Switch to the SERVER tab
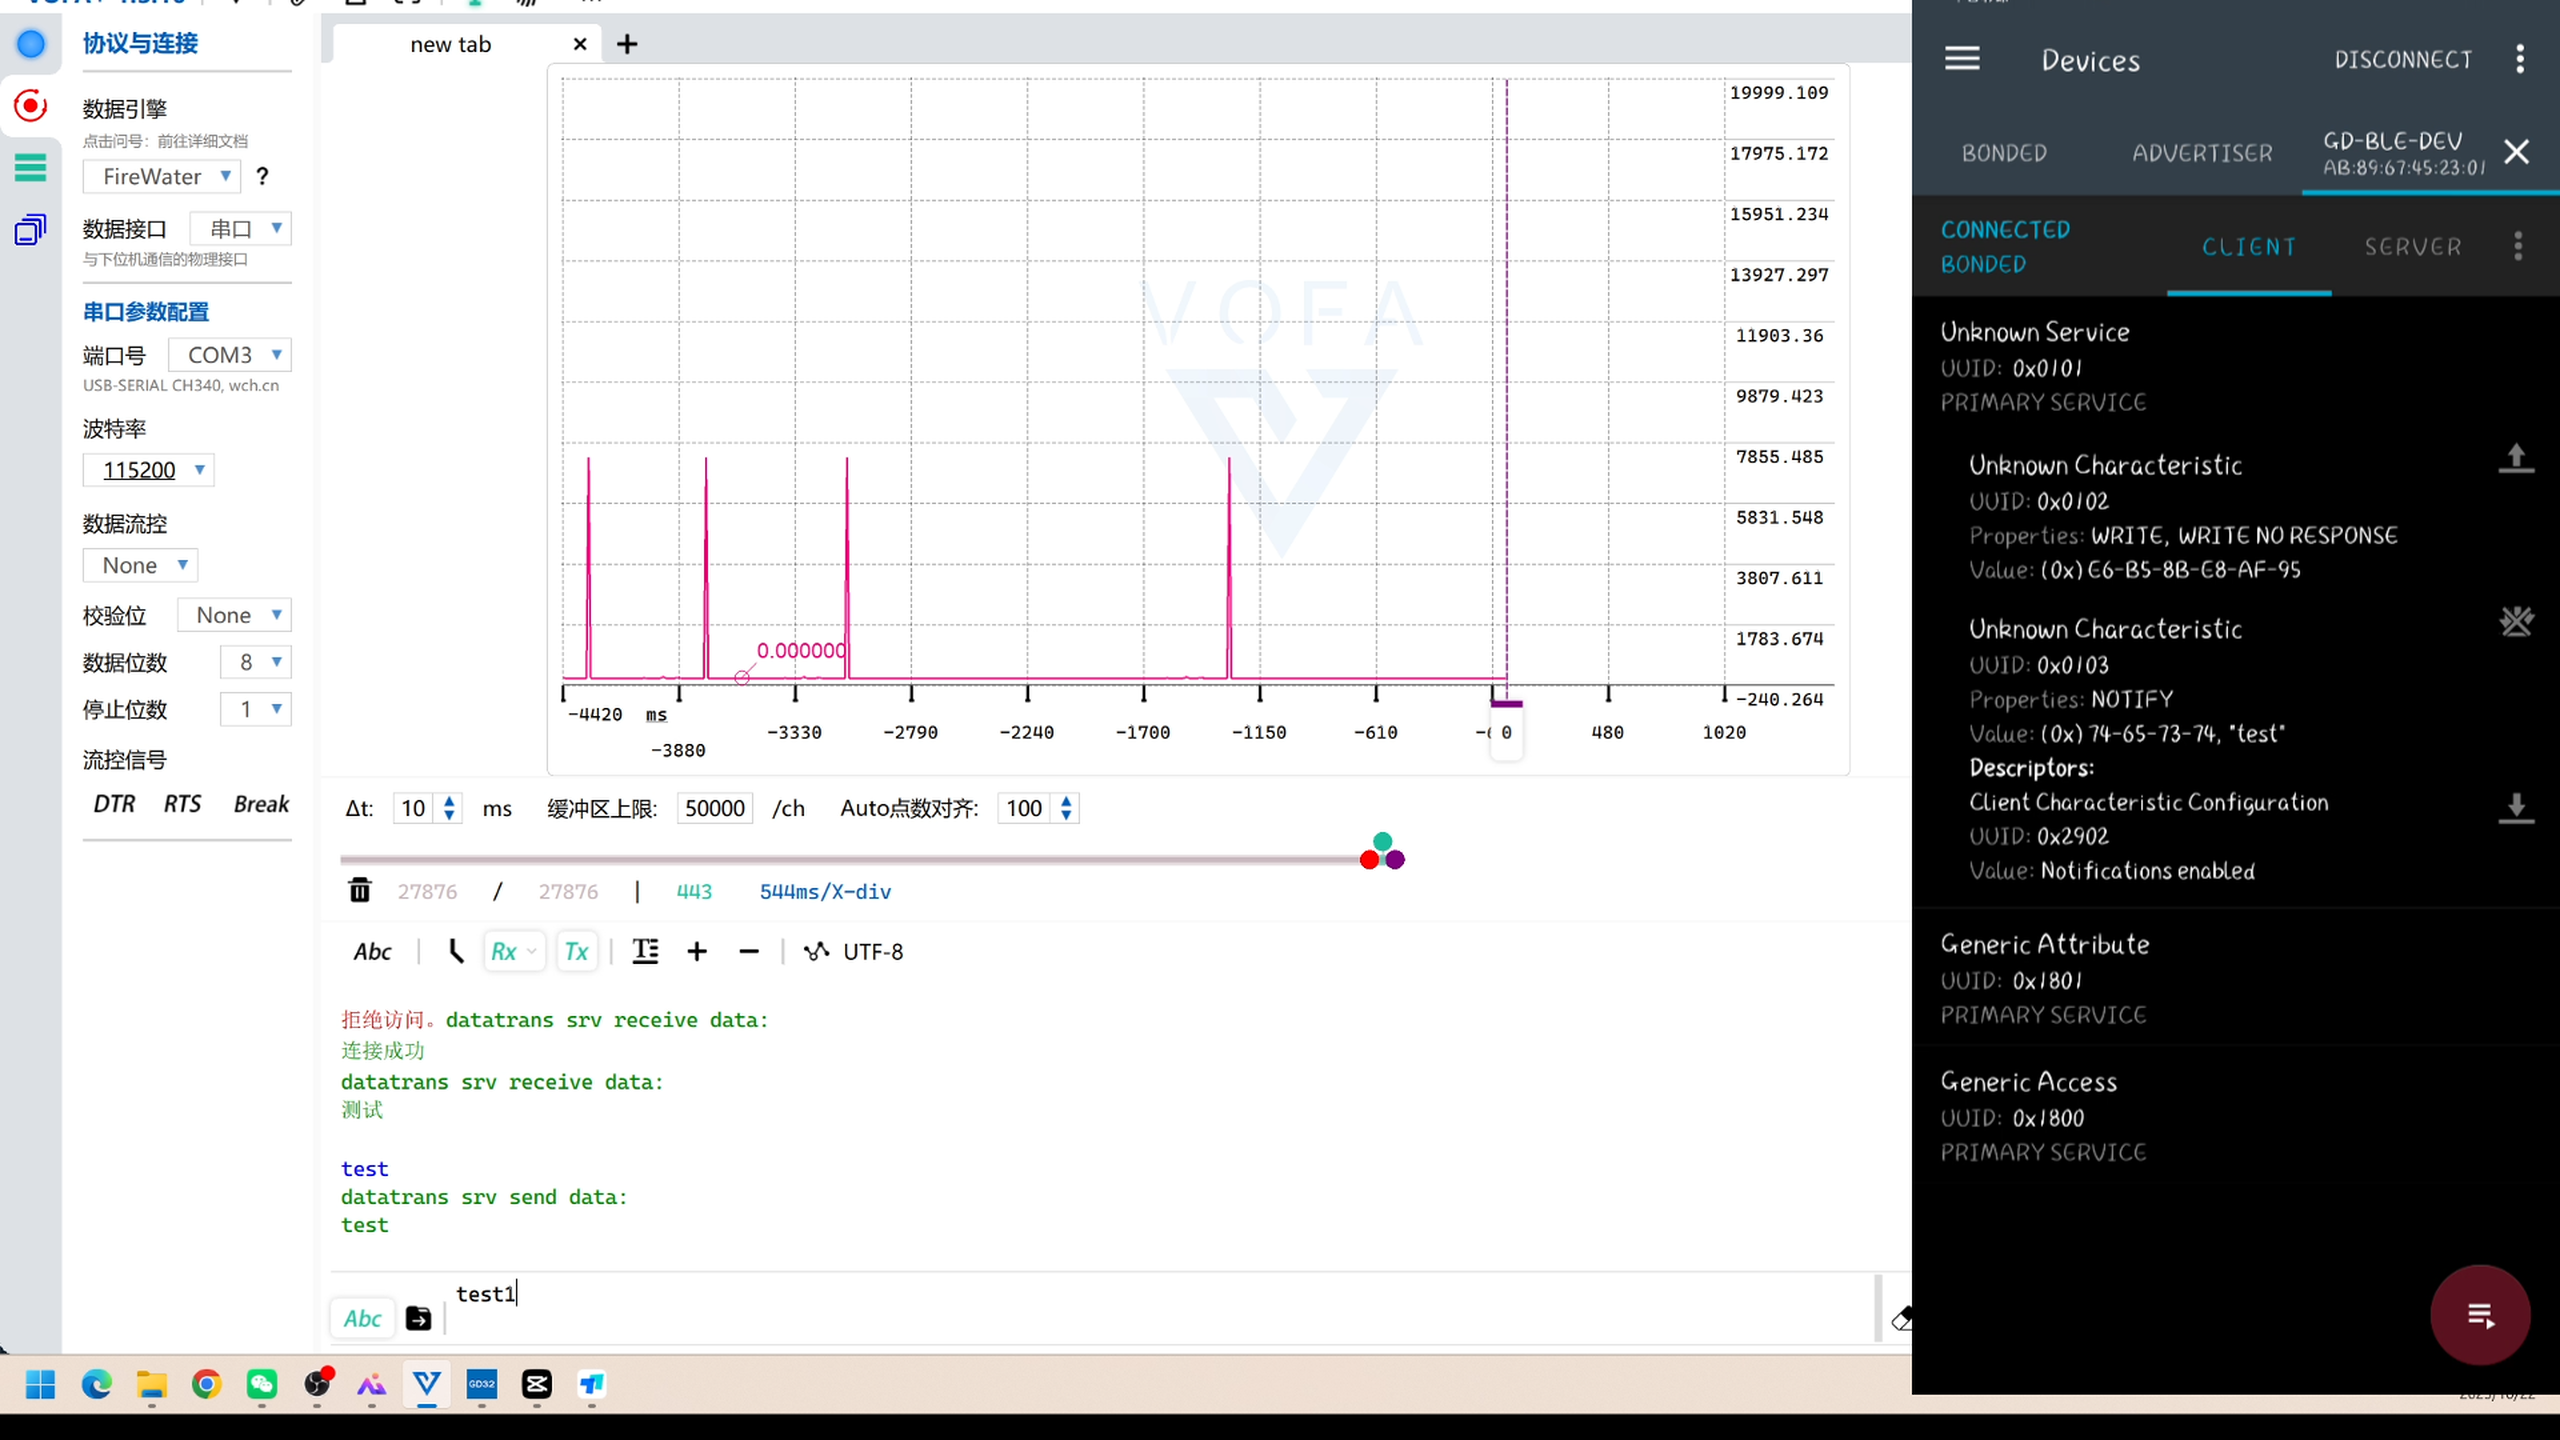 pyautogui.click(x=2412, y=247)
